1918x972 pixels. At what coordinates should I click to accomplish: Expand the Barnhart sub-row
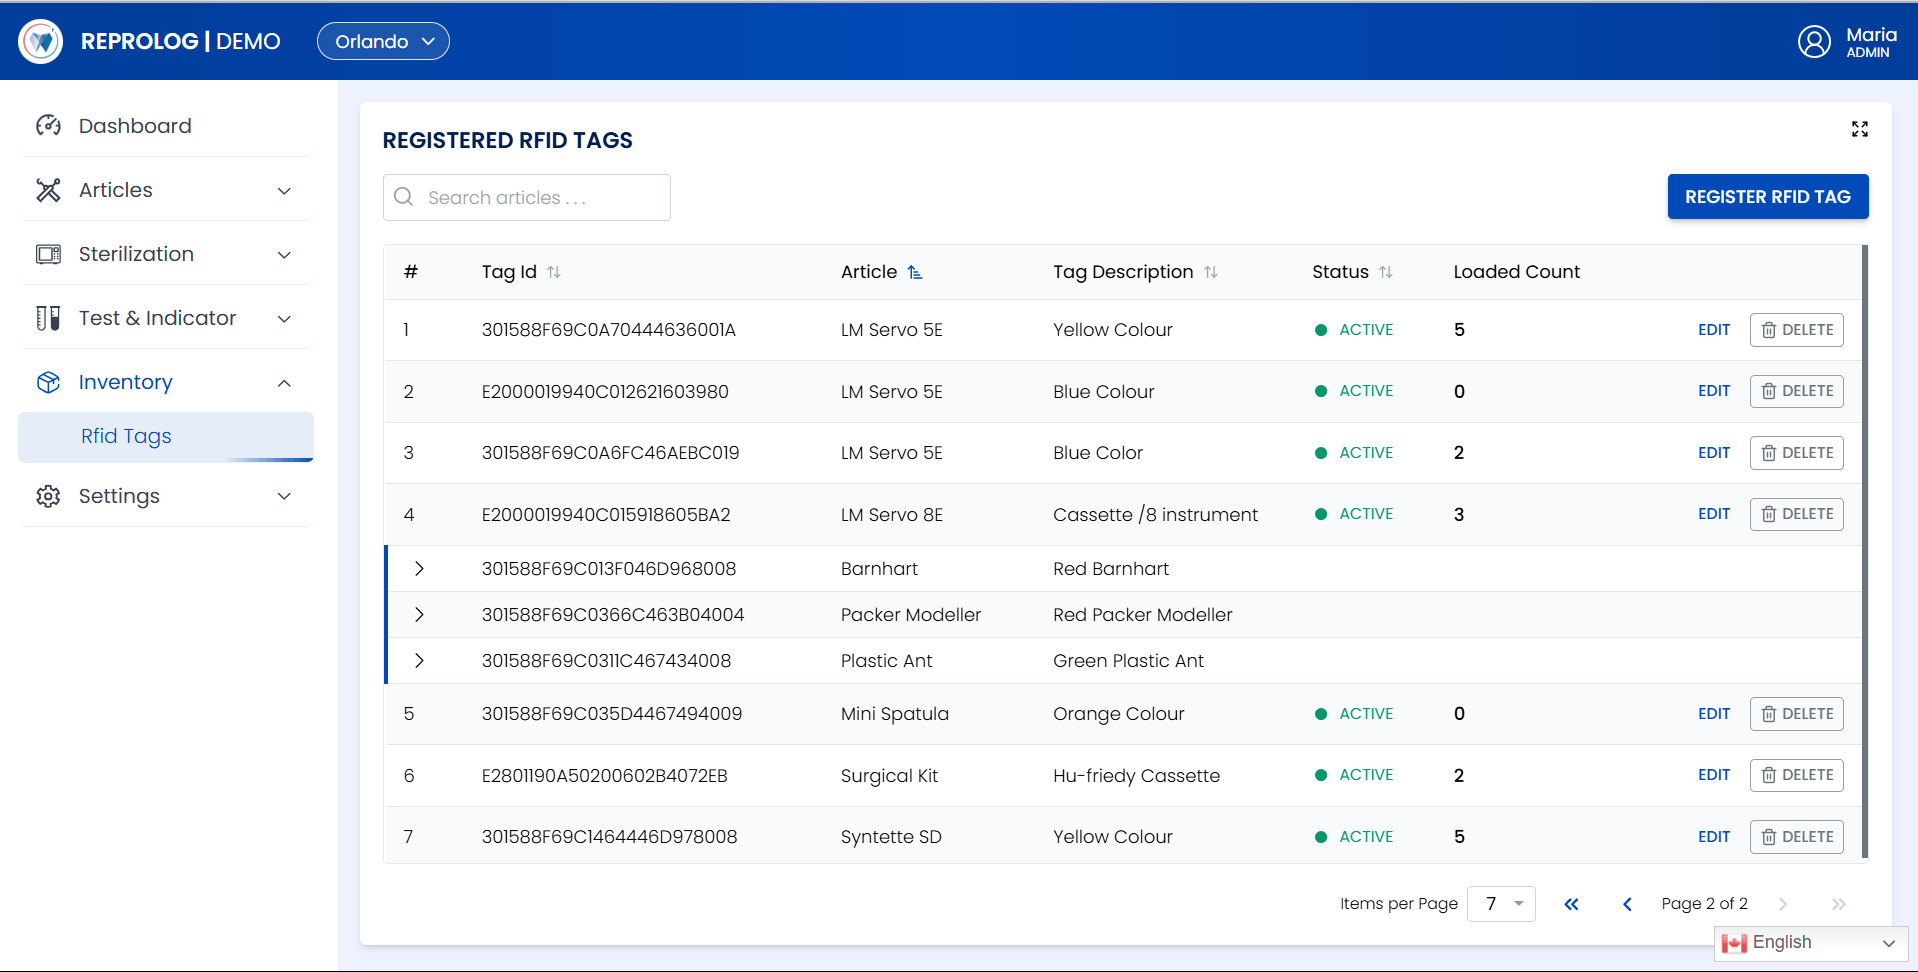419,569
